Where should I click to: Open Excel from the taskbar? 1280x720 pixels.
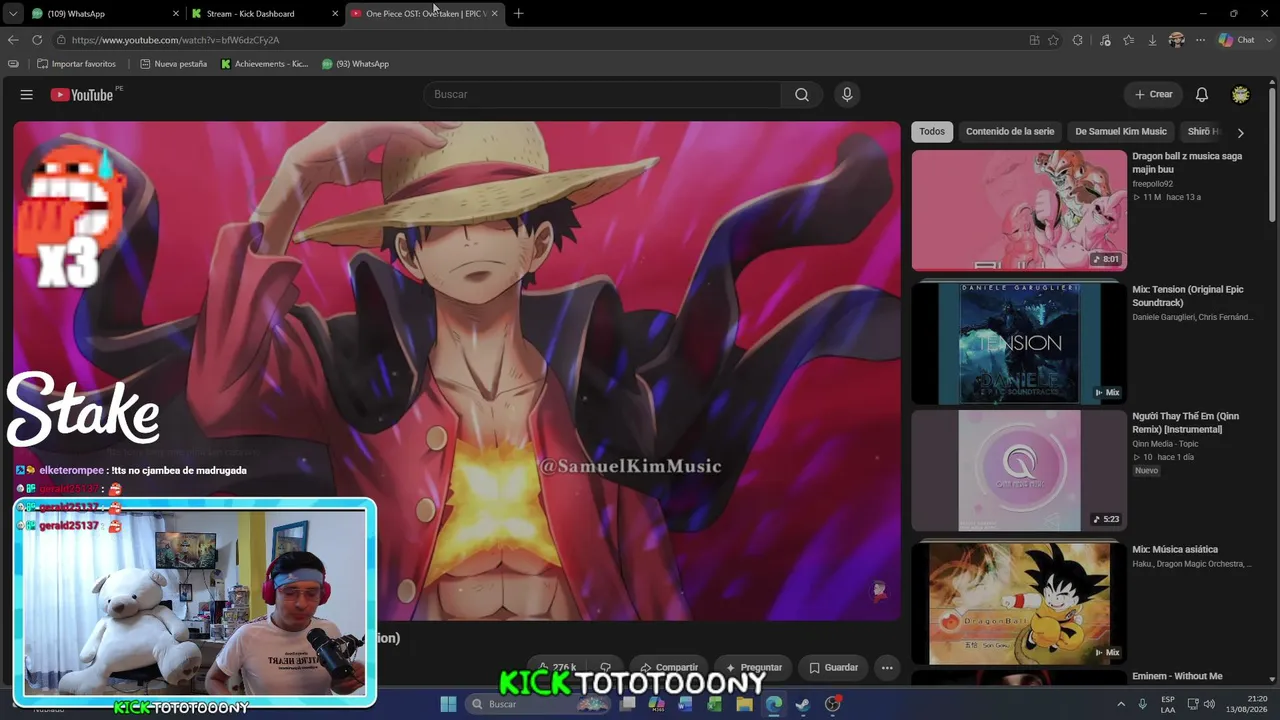(715, 704)
